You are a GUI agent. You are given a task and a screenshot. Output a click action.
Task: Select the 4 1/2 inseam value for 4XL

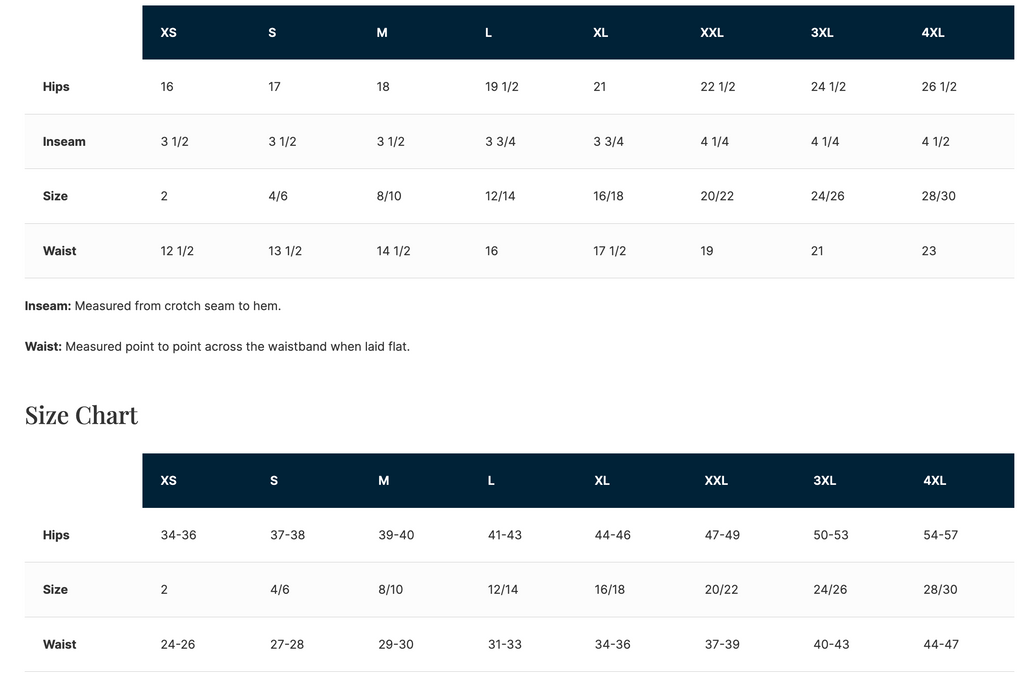point(935,142)
